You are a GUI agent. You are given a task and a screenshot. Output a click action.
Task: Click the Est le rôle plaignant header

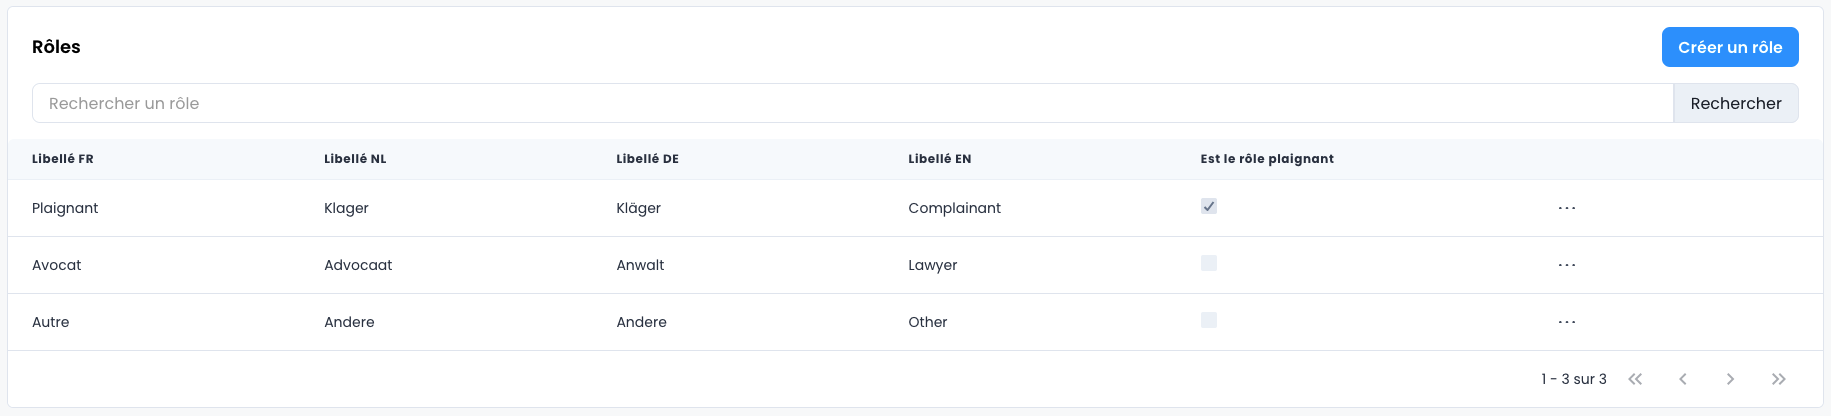tap(1267, 159)
